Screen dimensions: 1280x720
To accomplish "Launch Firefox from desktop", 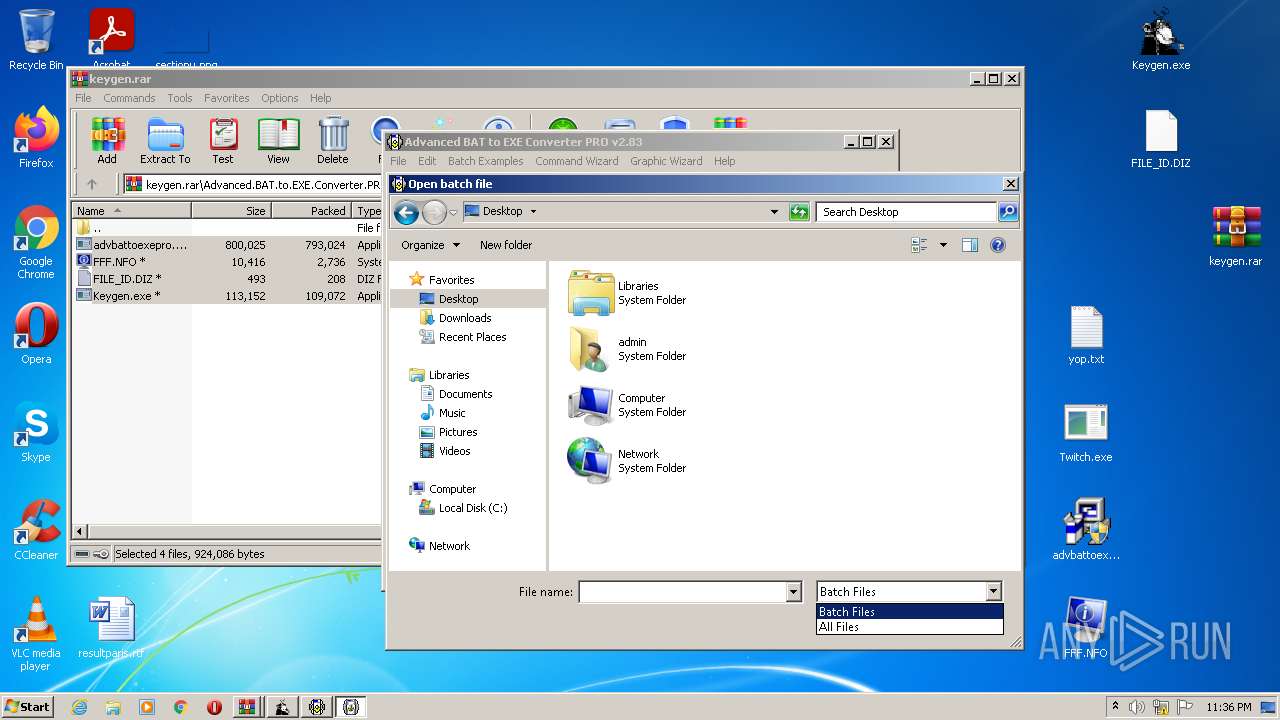I will 36,138.
